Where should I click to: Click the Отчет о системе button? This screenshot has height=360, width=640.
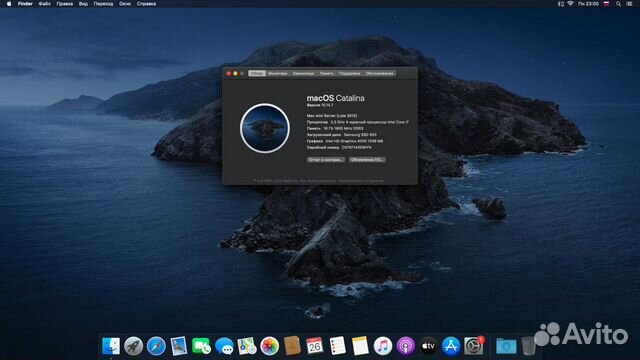(x=325, y=160)
